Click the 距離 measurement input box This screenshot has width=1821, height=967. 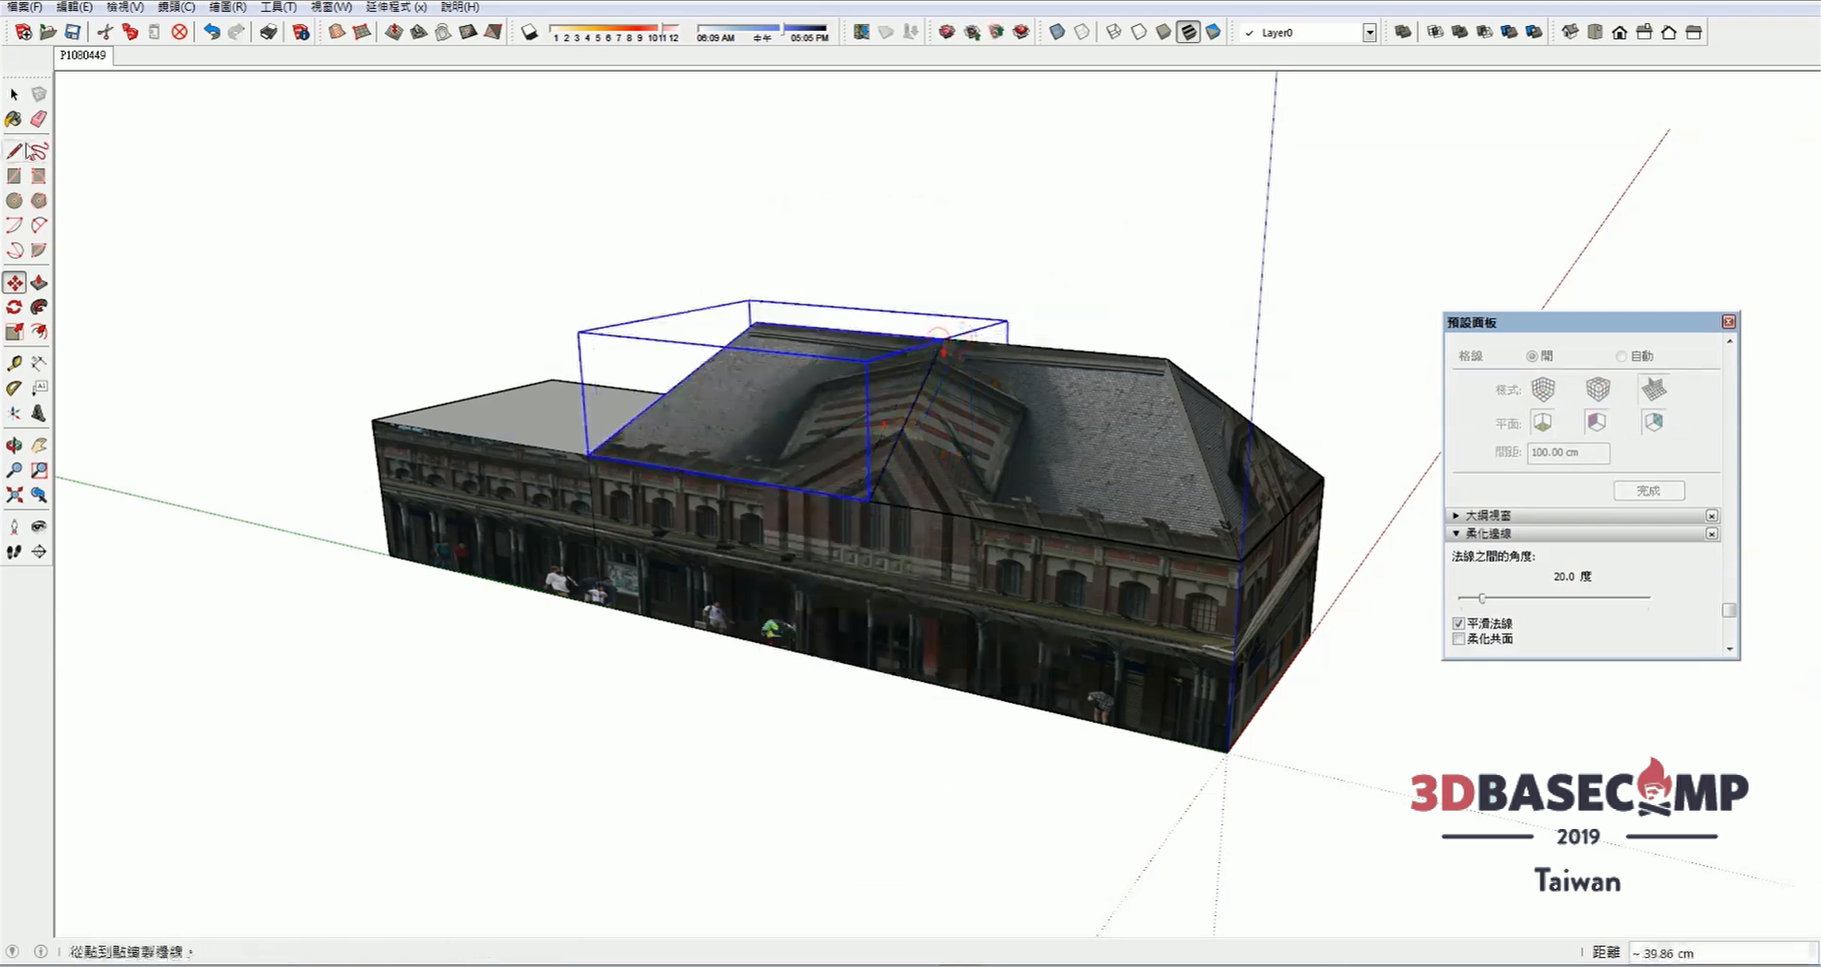(1720, 953)
